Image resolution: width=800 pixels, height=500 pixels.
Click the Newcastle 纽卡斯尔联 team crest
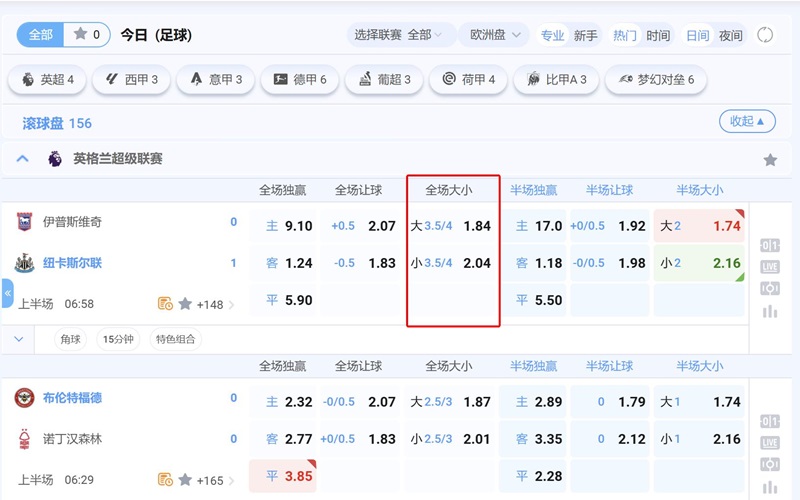coord(24,263)
